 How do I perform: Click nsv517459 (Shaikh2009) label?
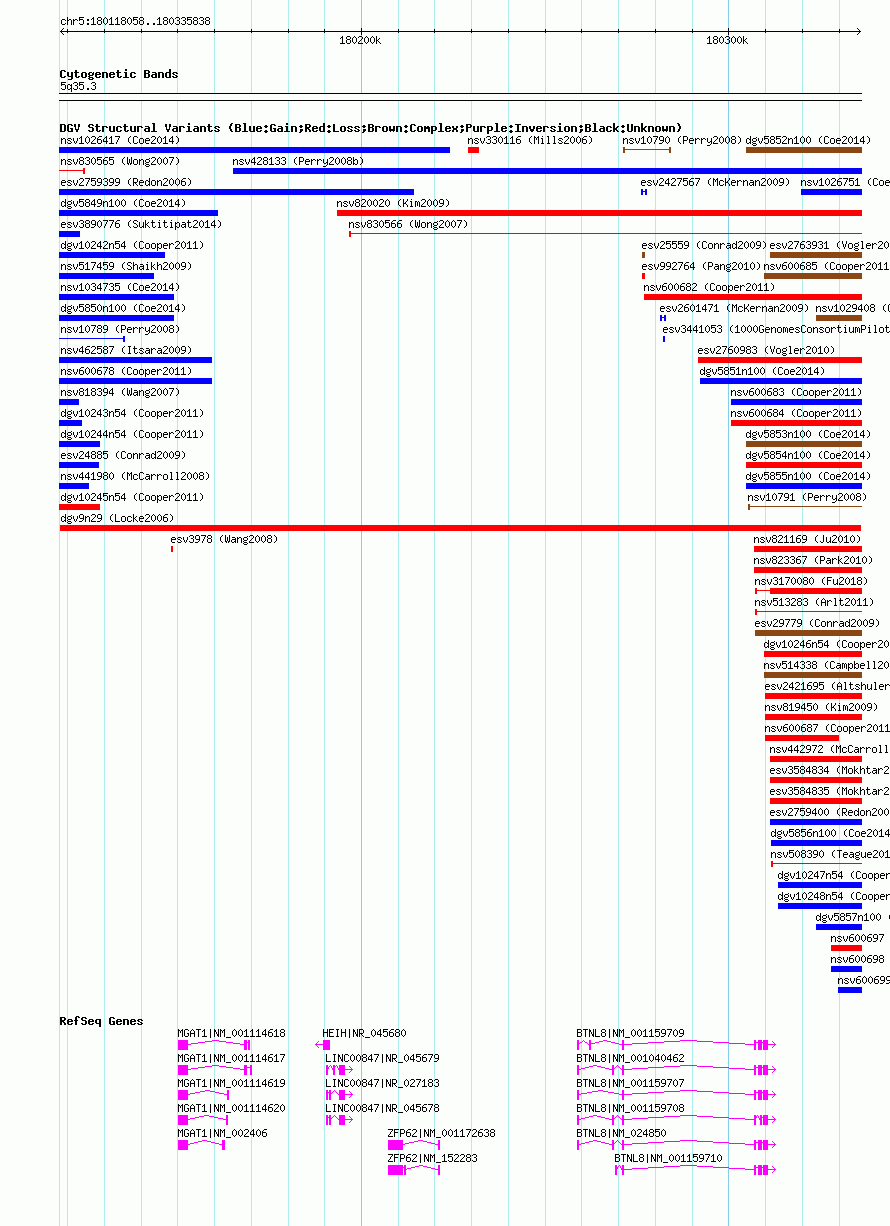click(x=125, y=267)
